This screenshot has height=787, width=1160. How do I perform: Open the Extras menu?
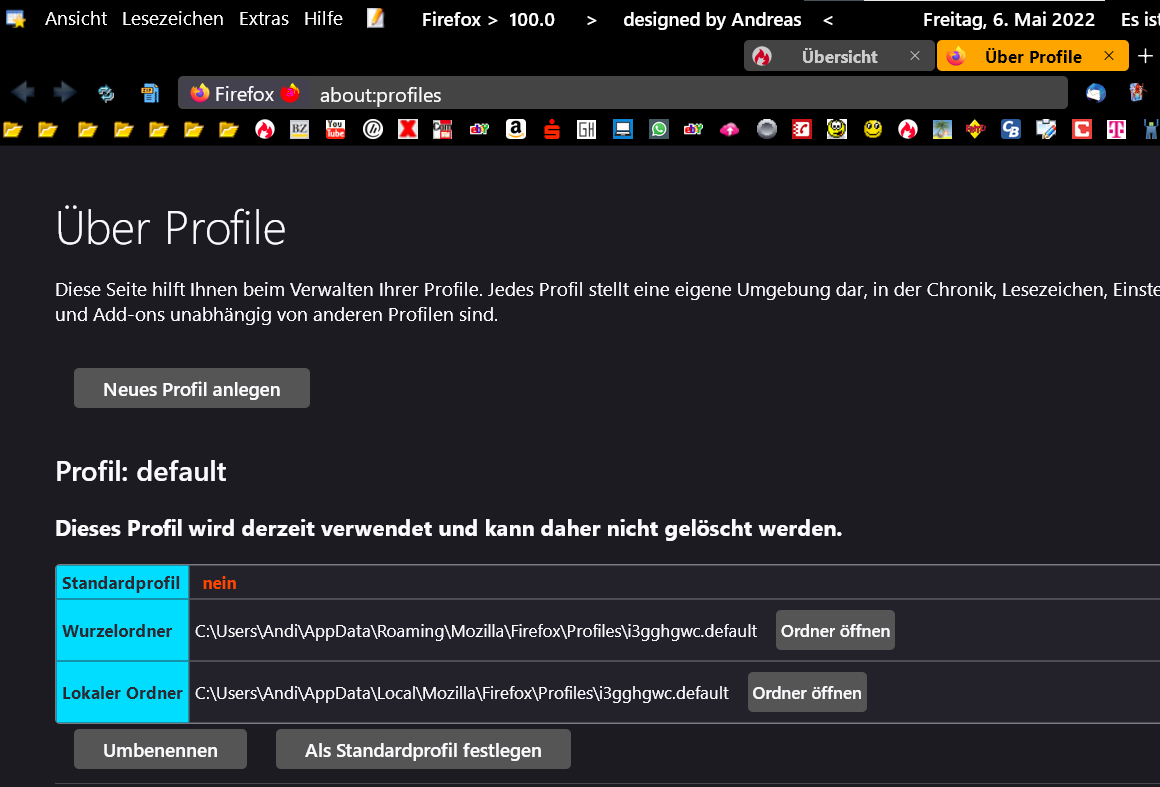point(263,18)
